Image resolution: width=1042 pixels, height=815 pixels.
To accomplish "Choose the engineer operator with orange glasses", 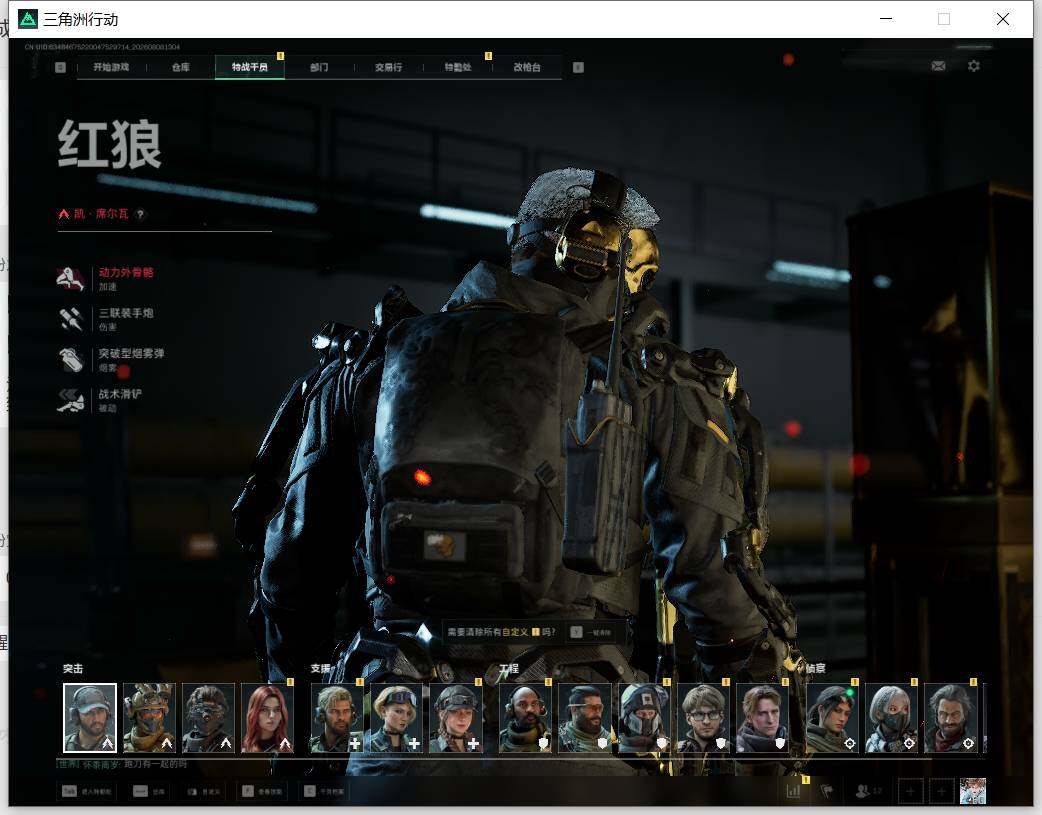I will (x=585, y=718).
